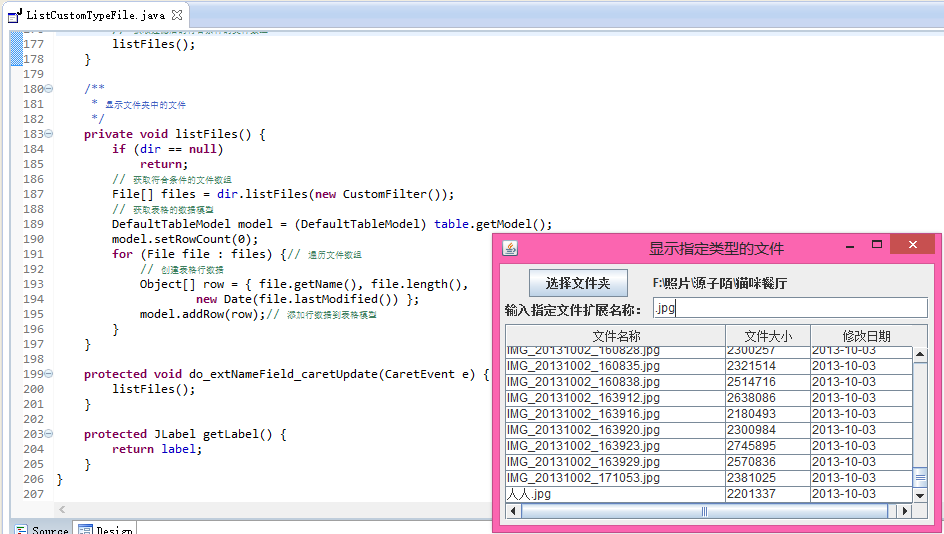Click the 选择文件夹 button
Screen dimensions: 944x534
(578, 283)
